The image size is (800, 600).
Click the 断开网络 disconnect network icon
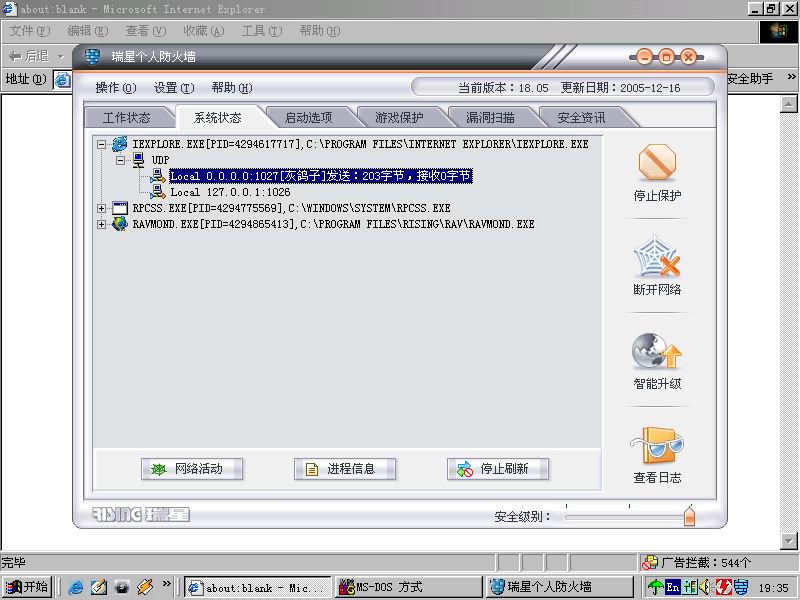click(657, 256)
